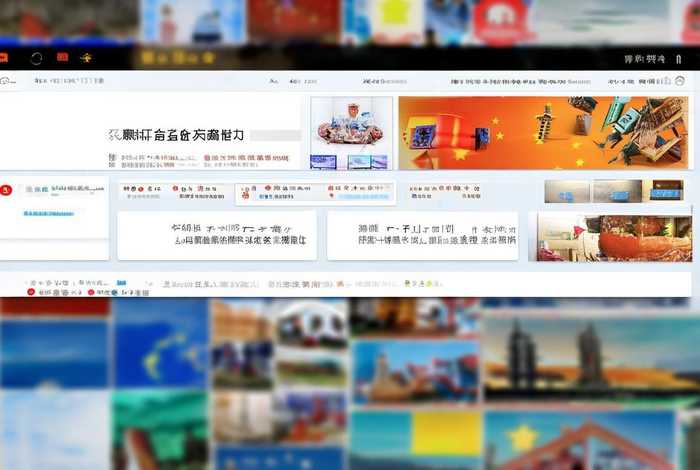Click the small blue tag in the bottom strip
Screen dimensions: 700x470
pyautogui.click(x=121, y=283)
